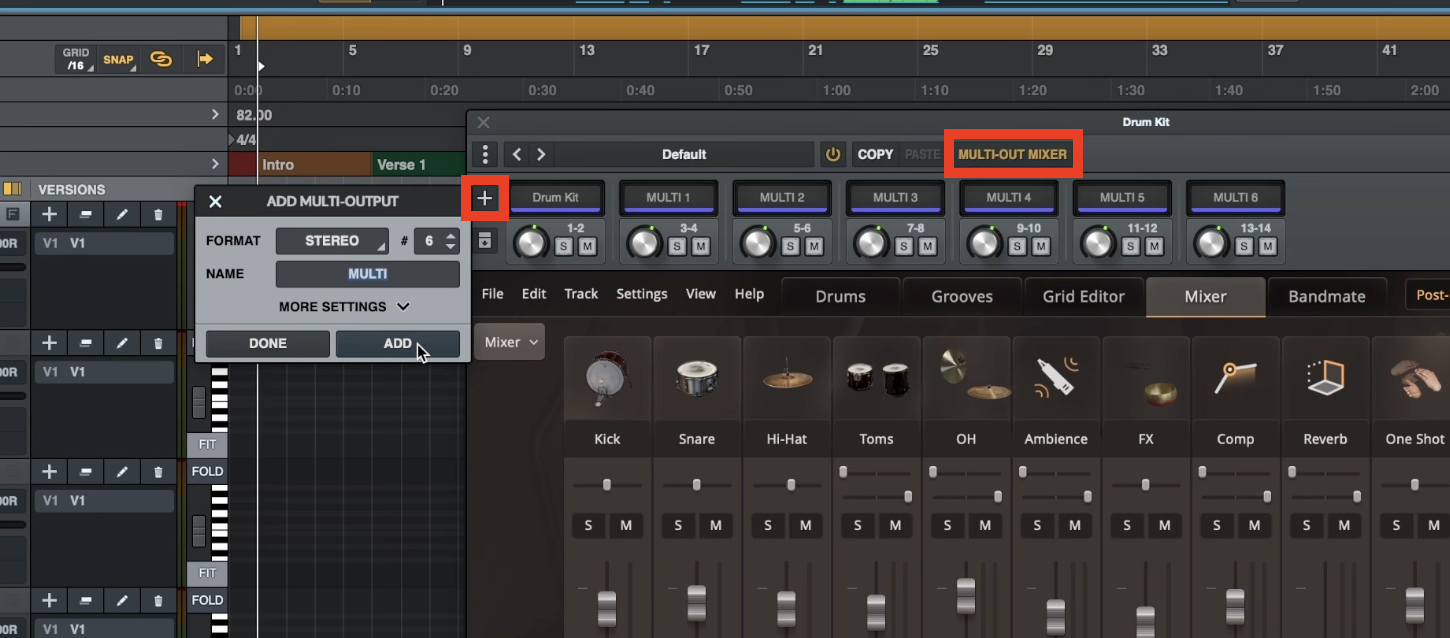Mute the MULTI 2 output (5-6)
This screenshot has height=638, width=1450.
click(815, 246)
